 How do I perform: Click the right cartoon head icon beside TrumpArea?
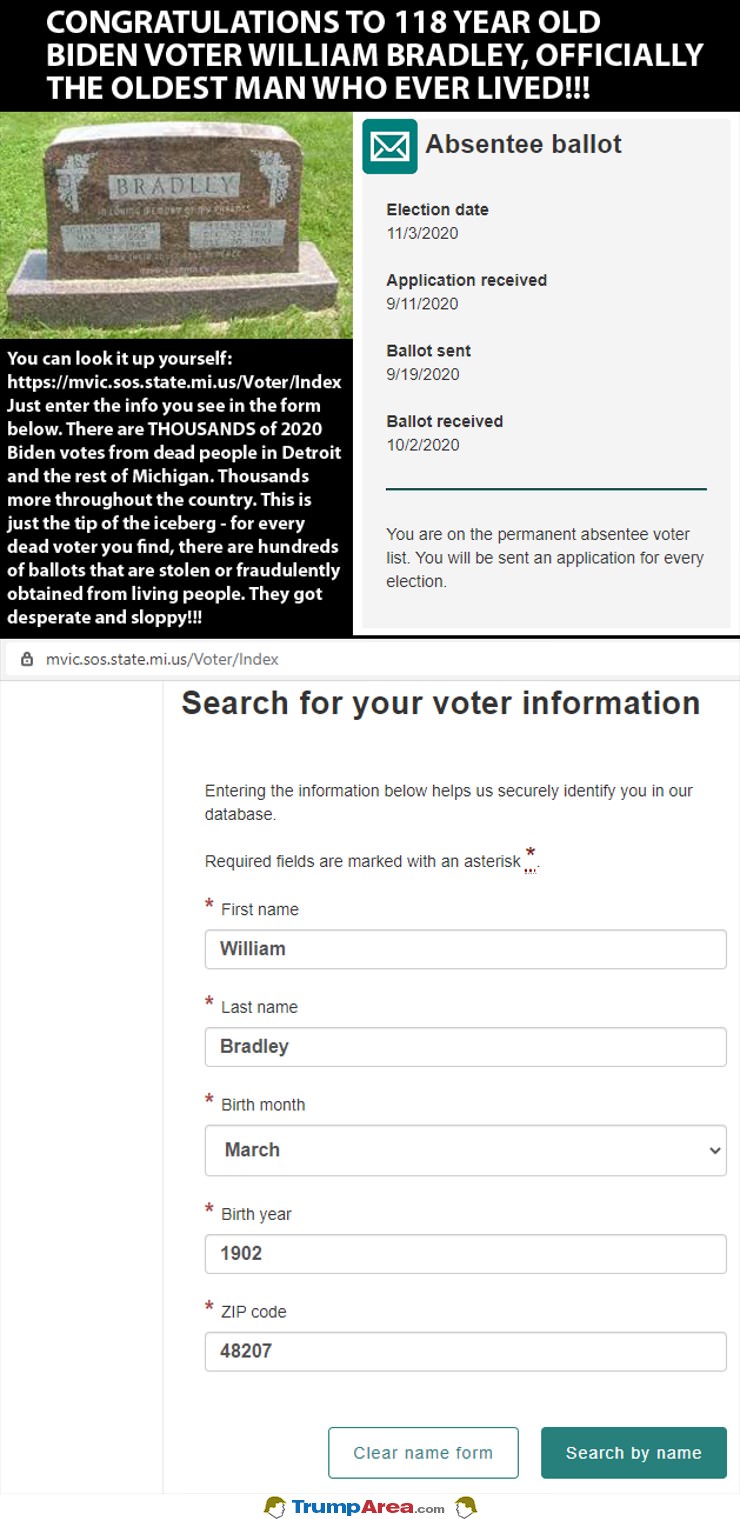(464, 1506)
